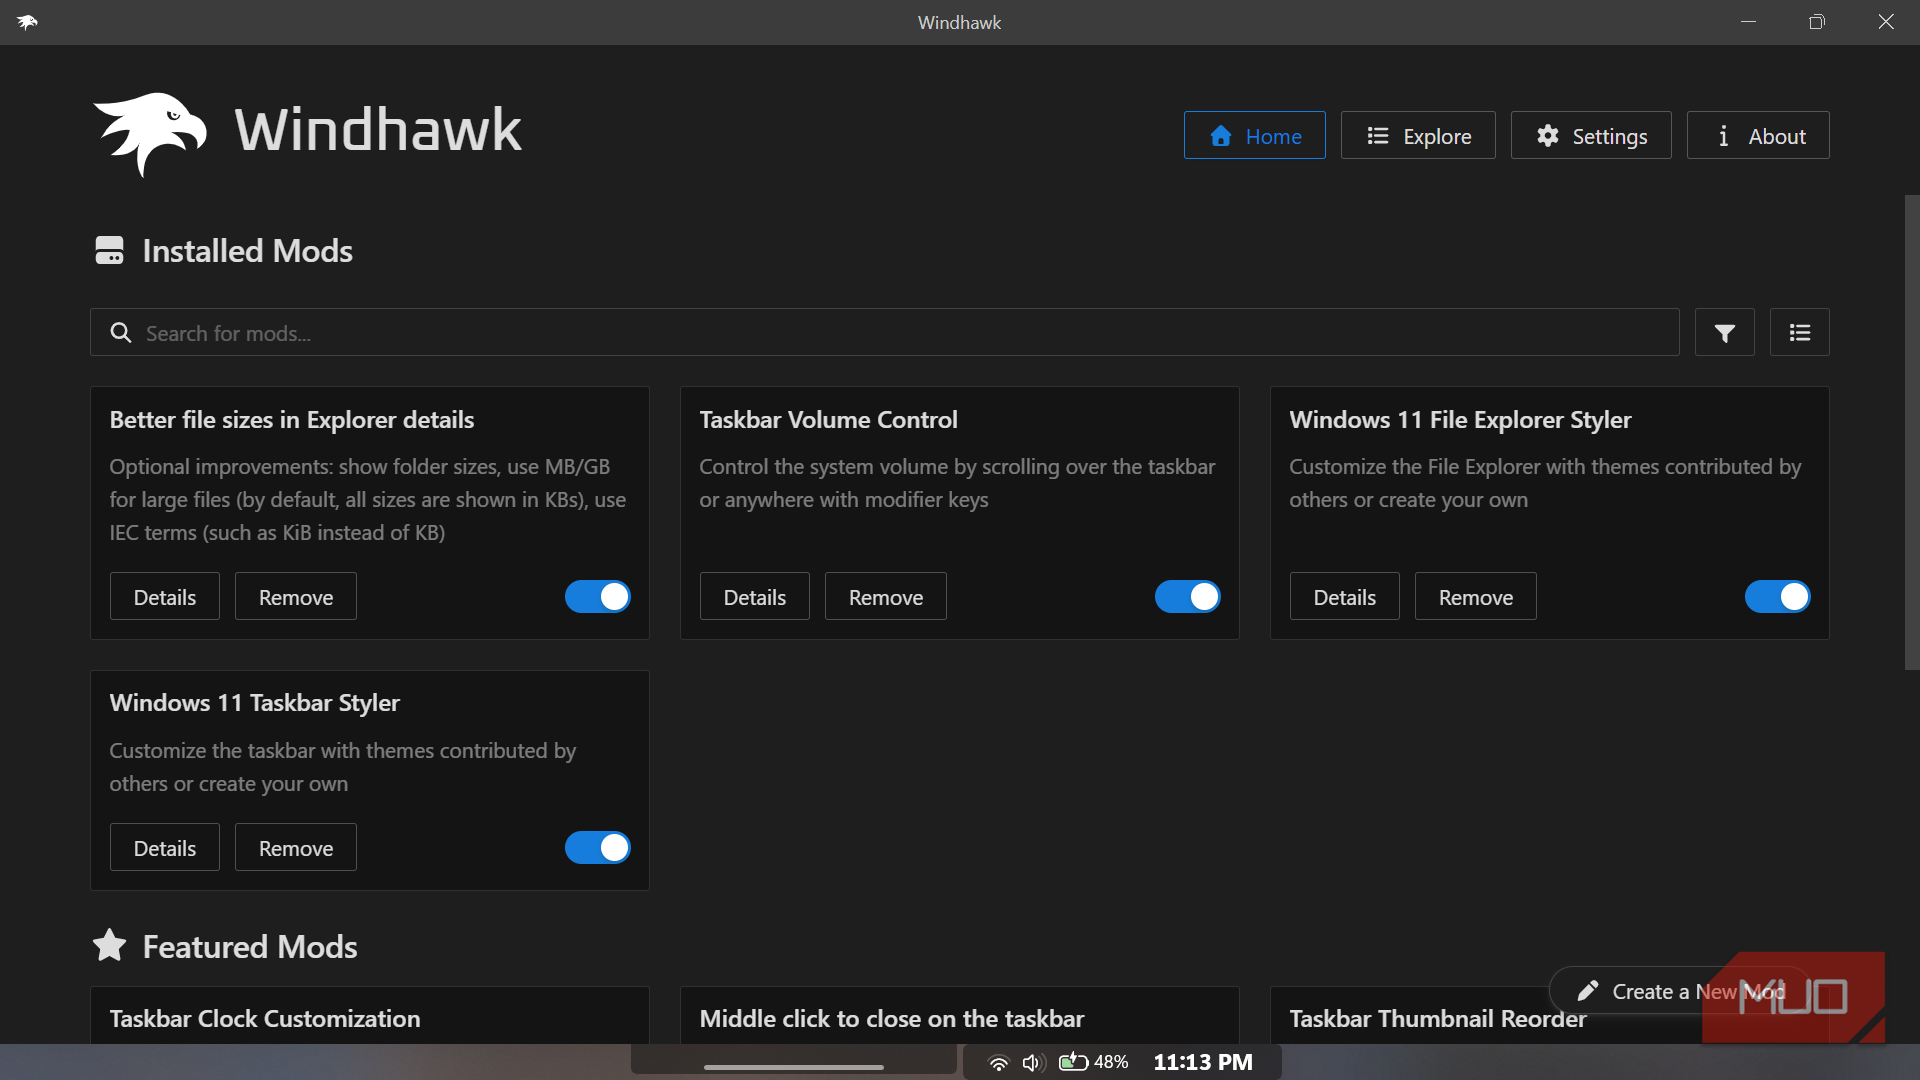
Task: Switch mods to list view icon
Action: pyautogui.click(x=1799, y=333)
